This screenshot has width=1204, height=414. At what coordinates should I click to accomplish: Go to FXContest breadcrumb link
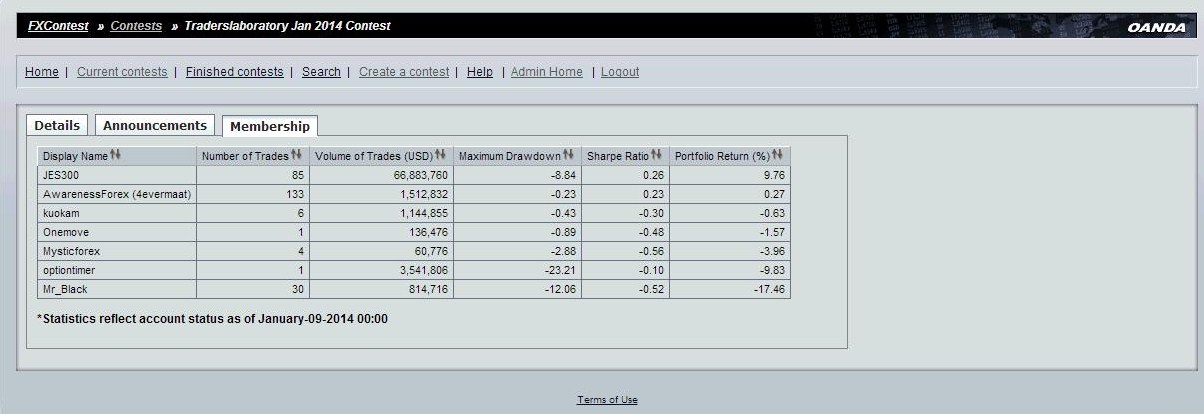click(58, 26)
